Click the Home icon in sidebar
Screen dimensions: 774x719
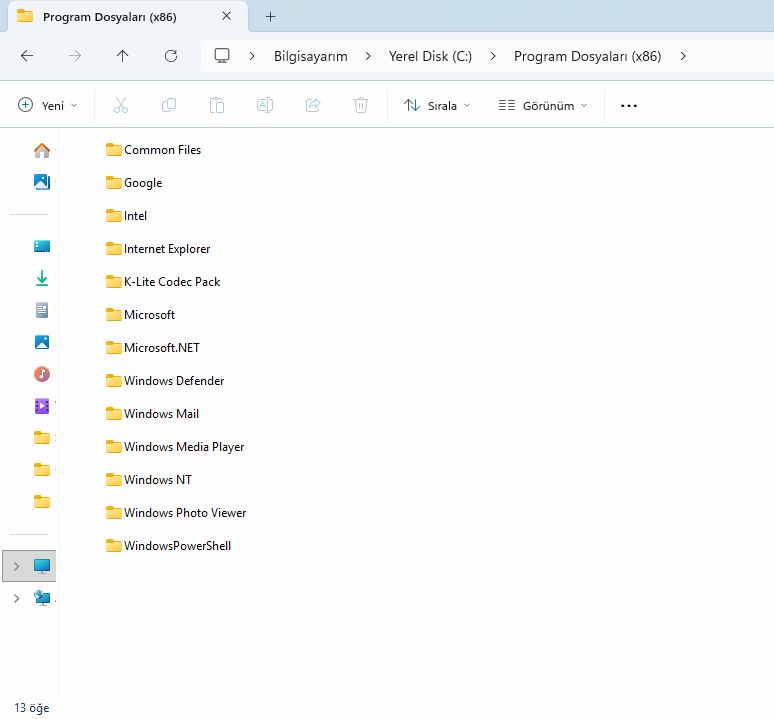pos(42,150)
